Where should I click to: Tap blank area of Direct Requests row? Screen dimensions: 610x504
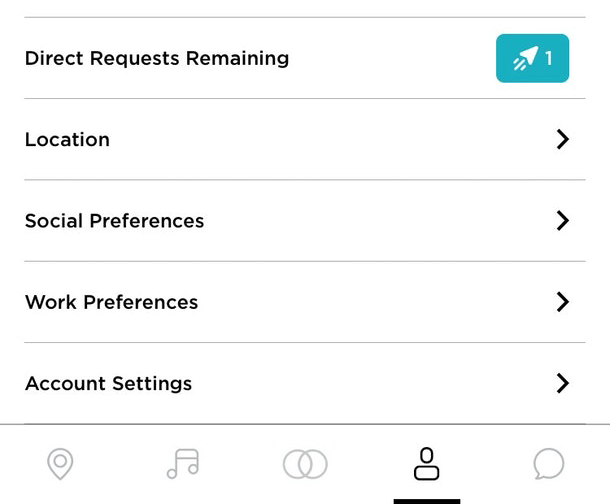389,58
